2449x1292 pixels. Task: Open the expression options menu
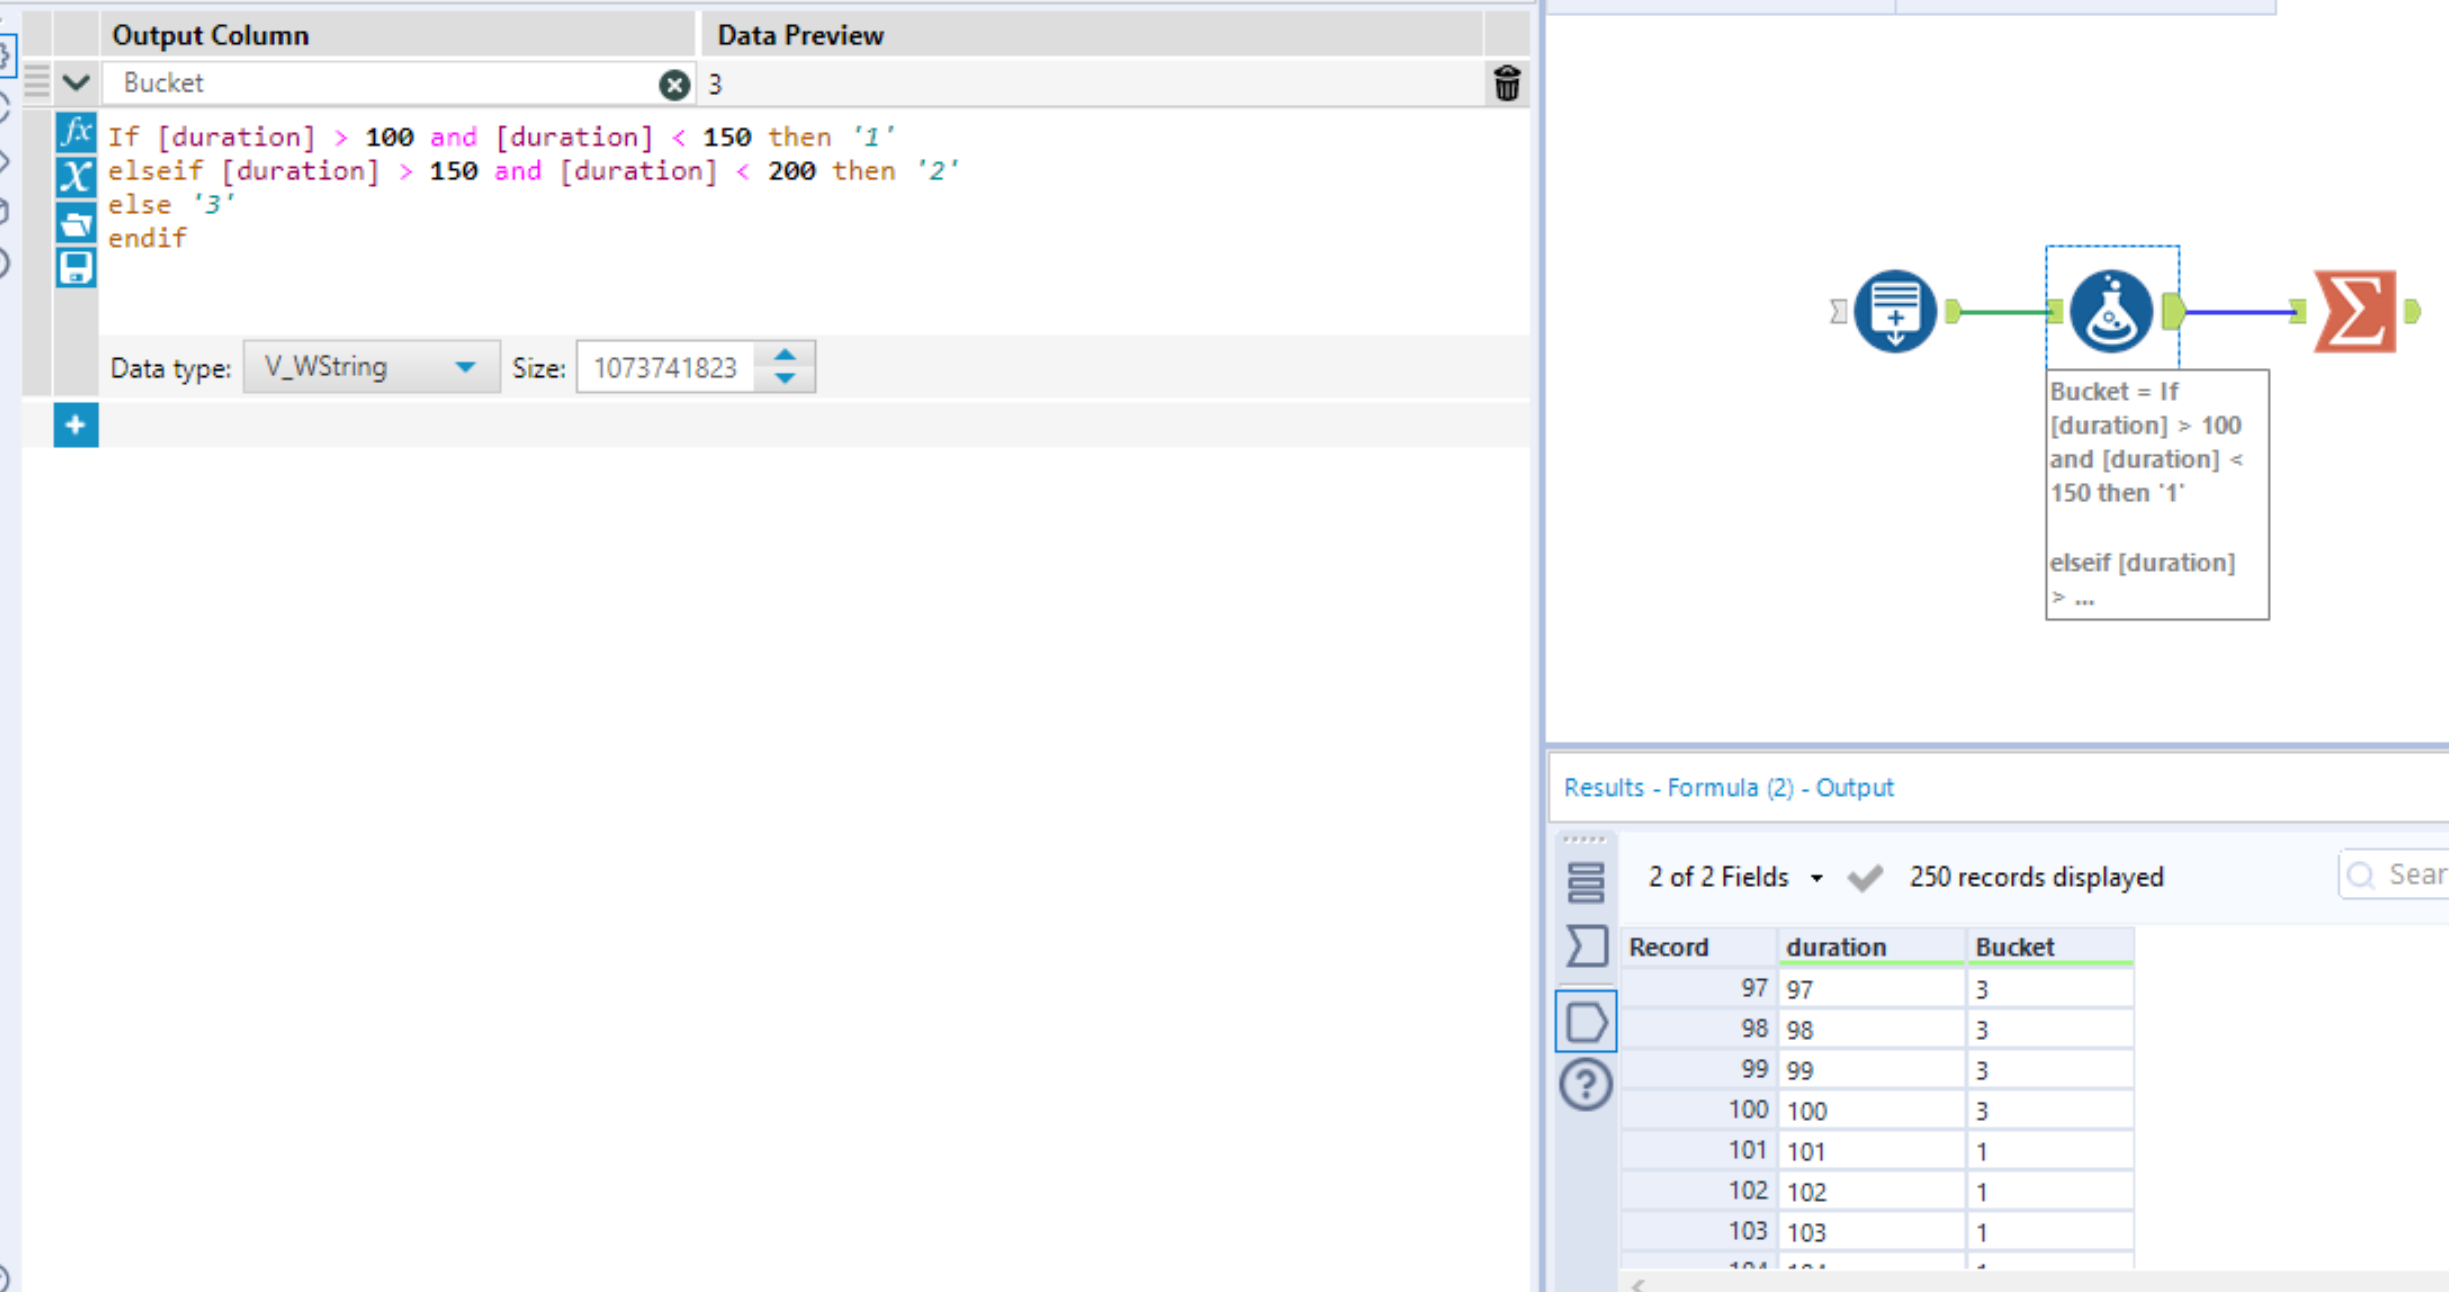(35, 83)
